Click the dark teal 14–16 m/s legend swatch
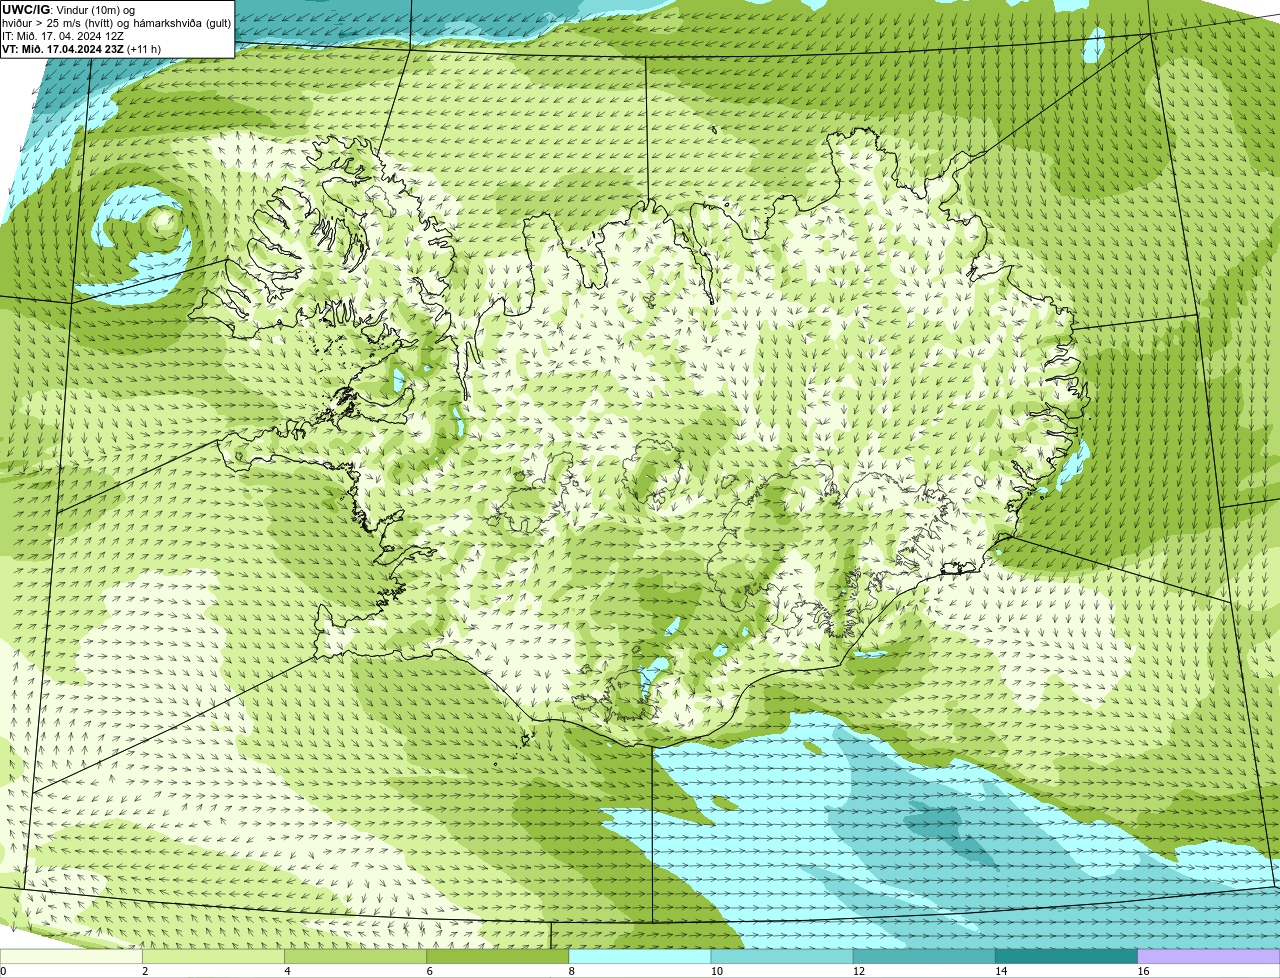The image size is (1280, 978). pyautogui.click(x=1066, y=956)
